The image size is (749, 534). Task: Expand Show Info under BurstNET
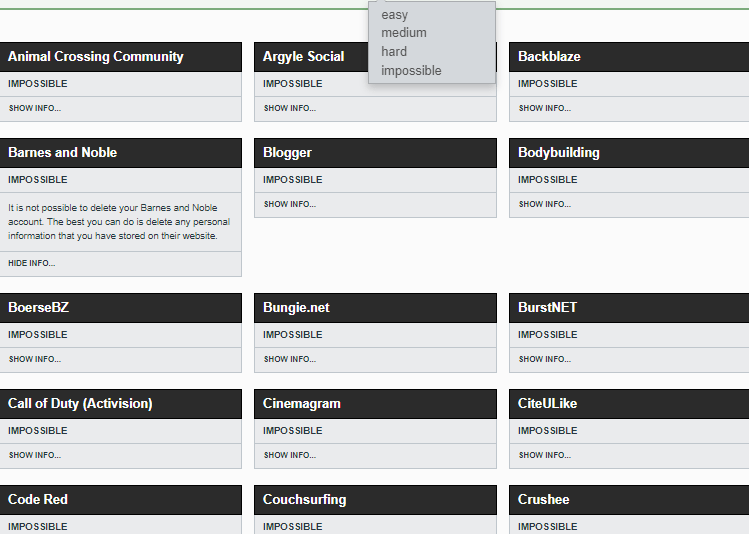[x=545, y=359]
